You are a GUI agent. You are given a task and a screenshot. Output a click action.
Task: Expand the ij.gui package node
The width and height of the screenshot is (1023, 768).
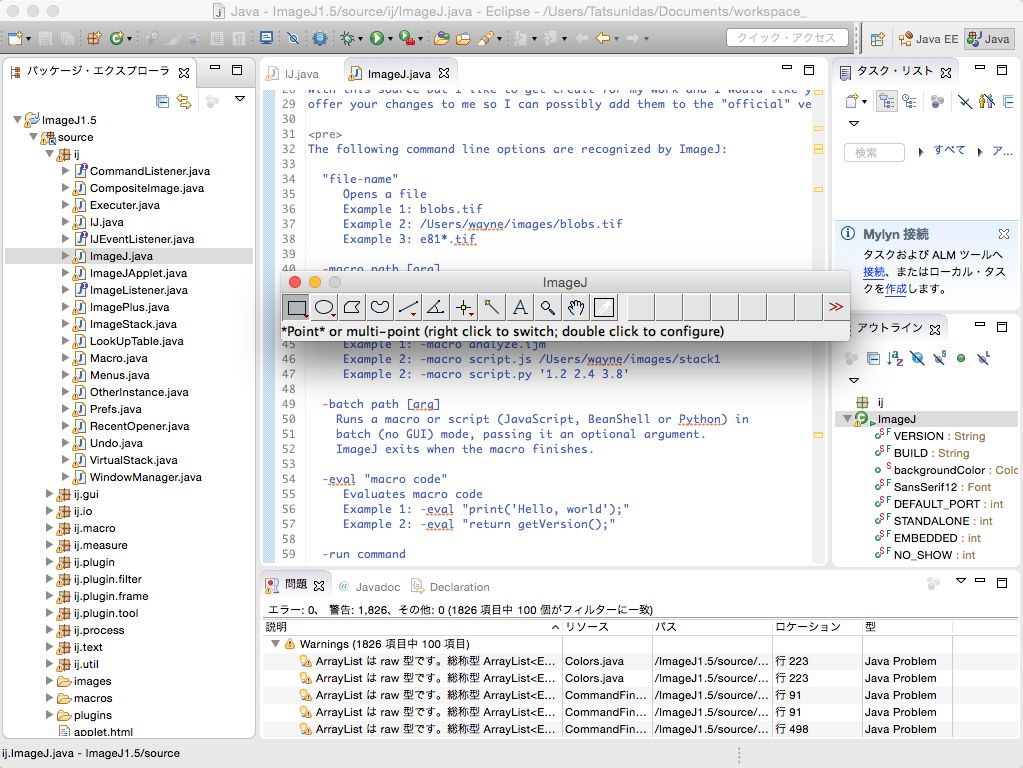(50, 494)
